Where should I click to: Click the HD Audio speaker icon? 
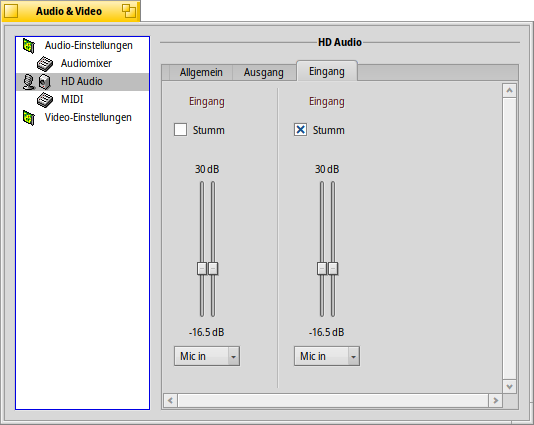(x=45, y=82)
